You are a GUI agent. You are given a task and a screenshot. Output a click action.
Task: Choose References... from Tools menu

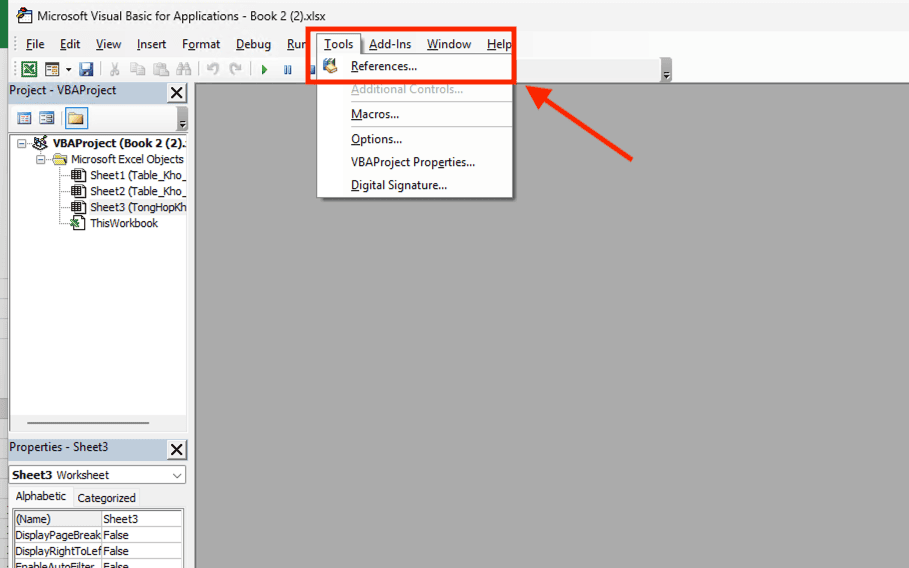pyautogui.click(x=415, y=66)
